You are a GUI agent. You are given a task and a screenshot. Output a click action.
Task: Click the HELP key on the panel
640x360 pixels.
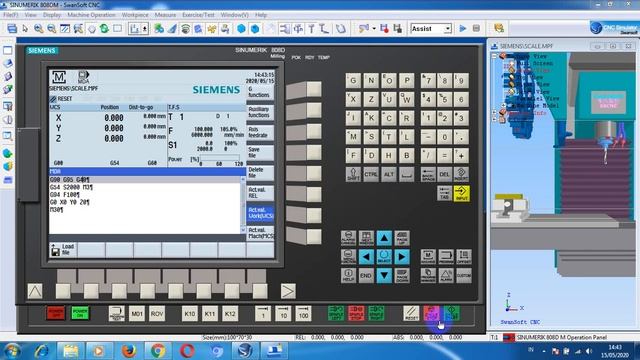349,276
